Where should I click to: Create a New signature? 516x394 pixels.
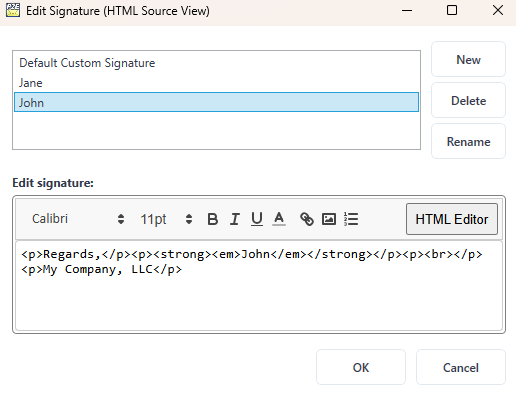coord(468,59)
